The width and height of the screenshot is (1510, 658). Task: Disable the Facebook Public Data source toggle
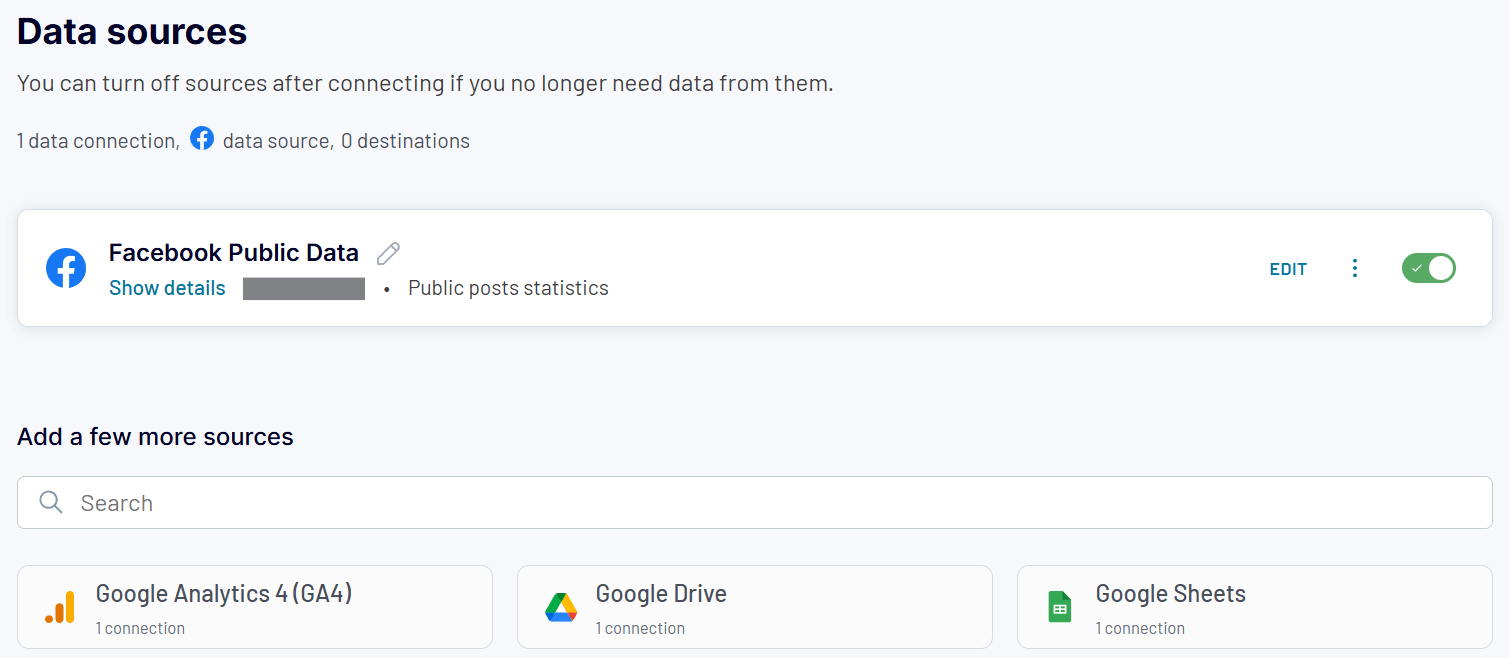click(x=1429, y=268)
